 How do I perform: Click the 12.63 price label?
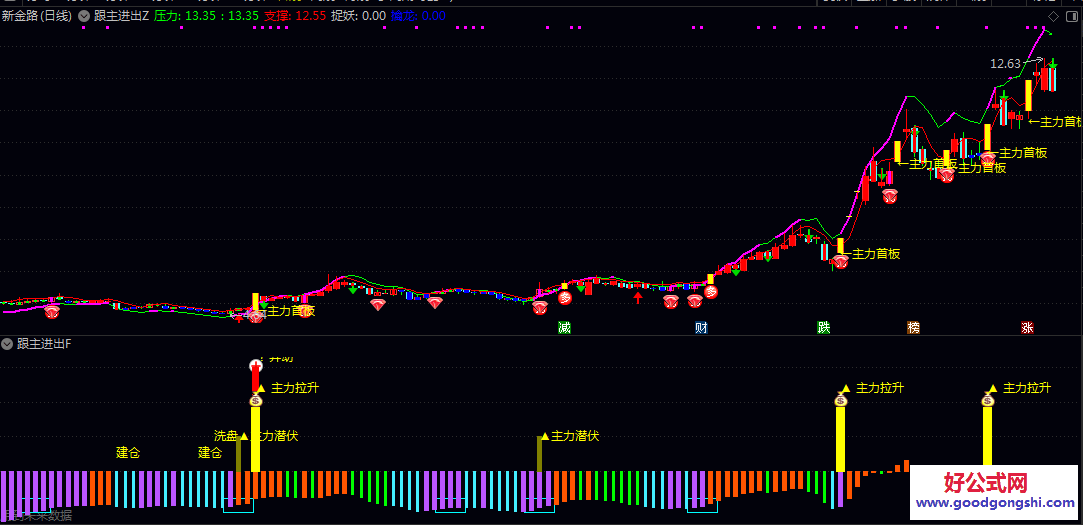pos(1005,64)
